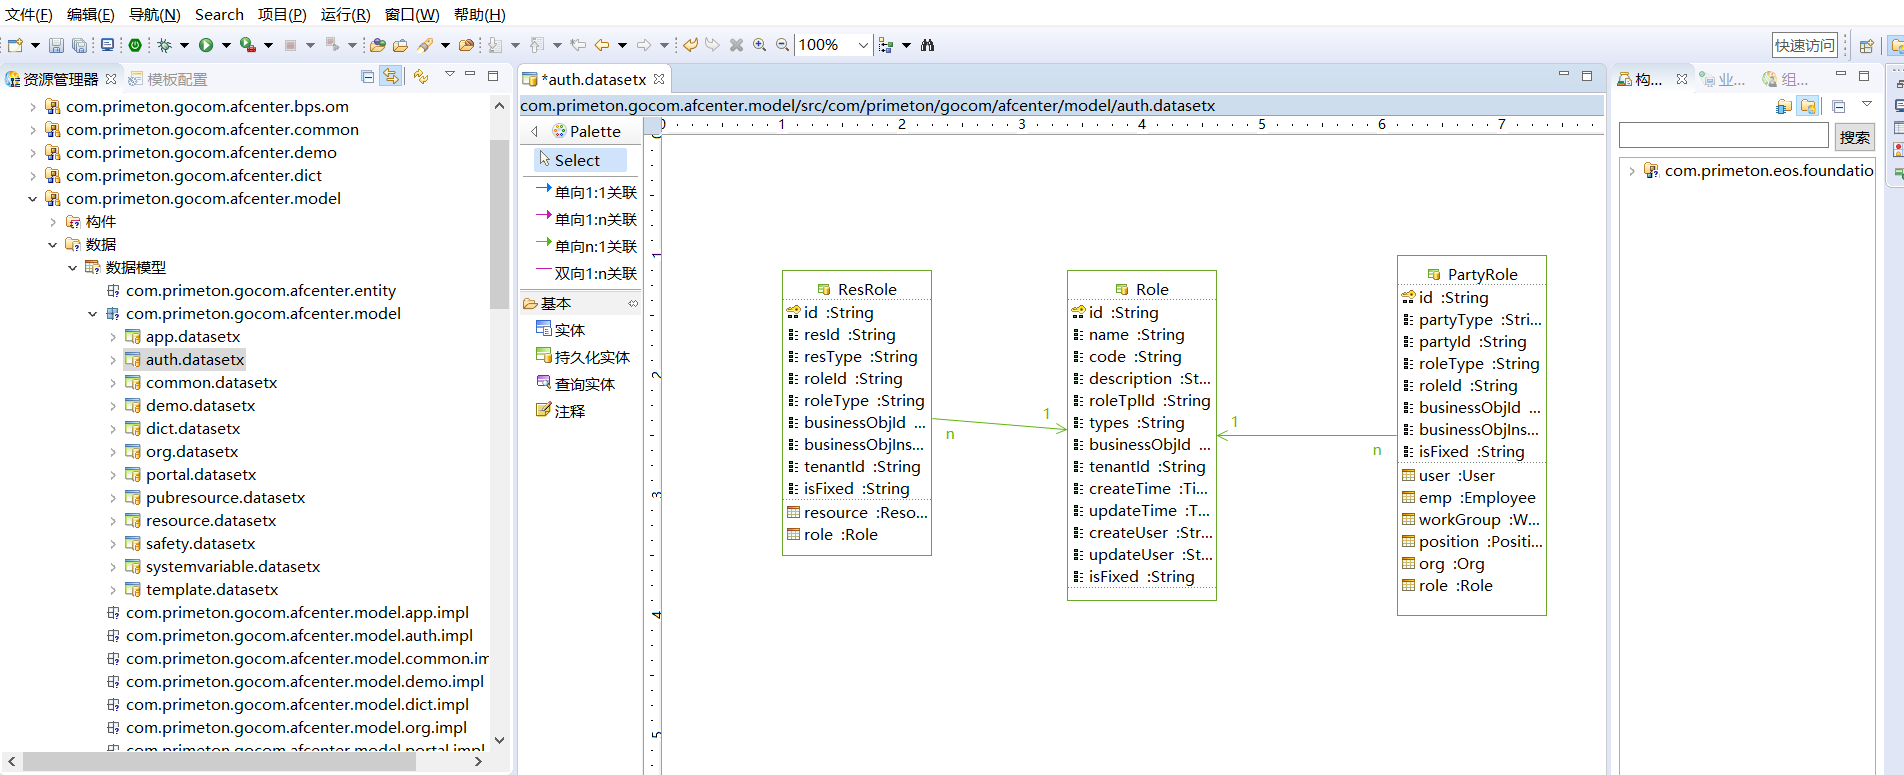1904x775 pixels.
Task: Select the PartyRole entity title in diagram
Action: pos(1482,274)
